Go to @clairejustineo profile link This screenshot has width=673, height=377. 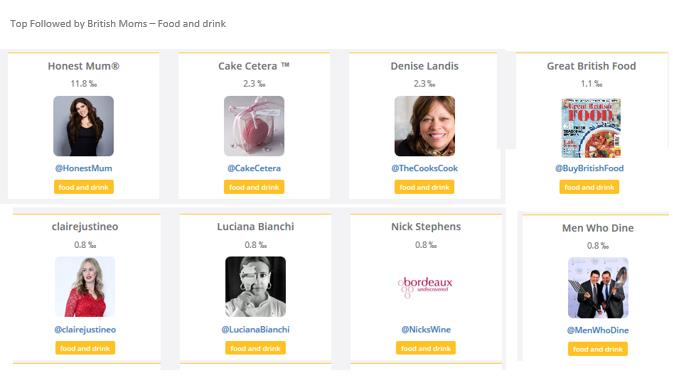(85, 330)
